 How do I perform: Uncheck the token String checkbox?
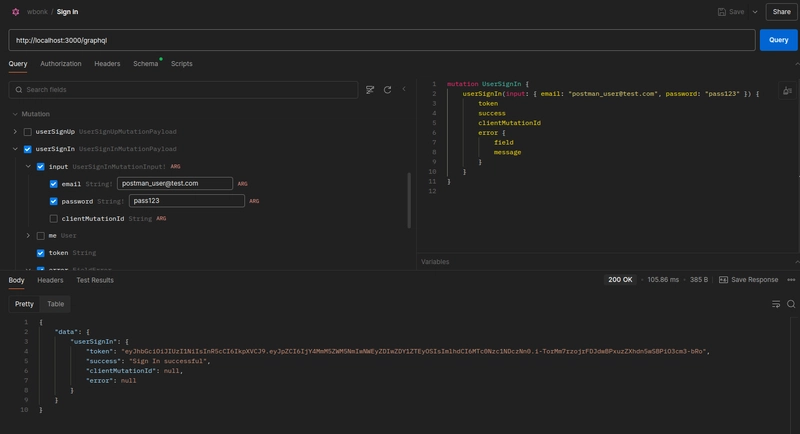[40, 253]
